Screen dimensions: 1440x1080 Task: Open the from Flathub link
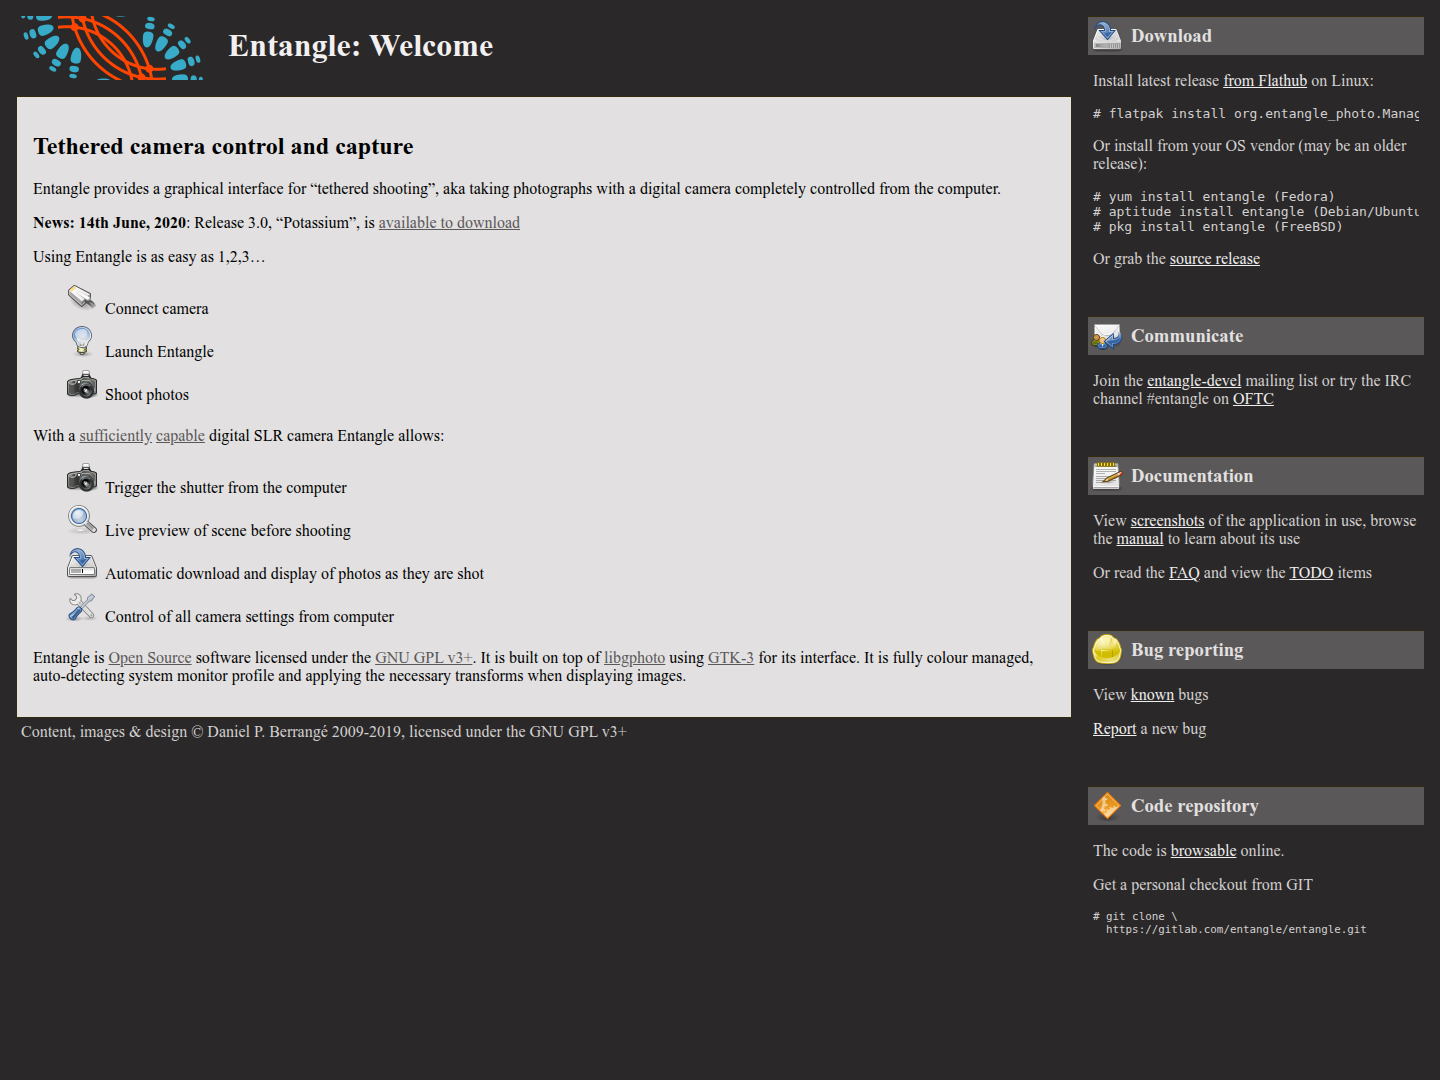coord(1265,81)
